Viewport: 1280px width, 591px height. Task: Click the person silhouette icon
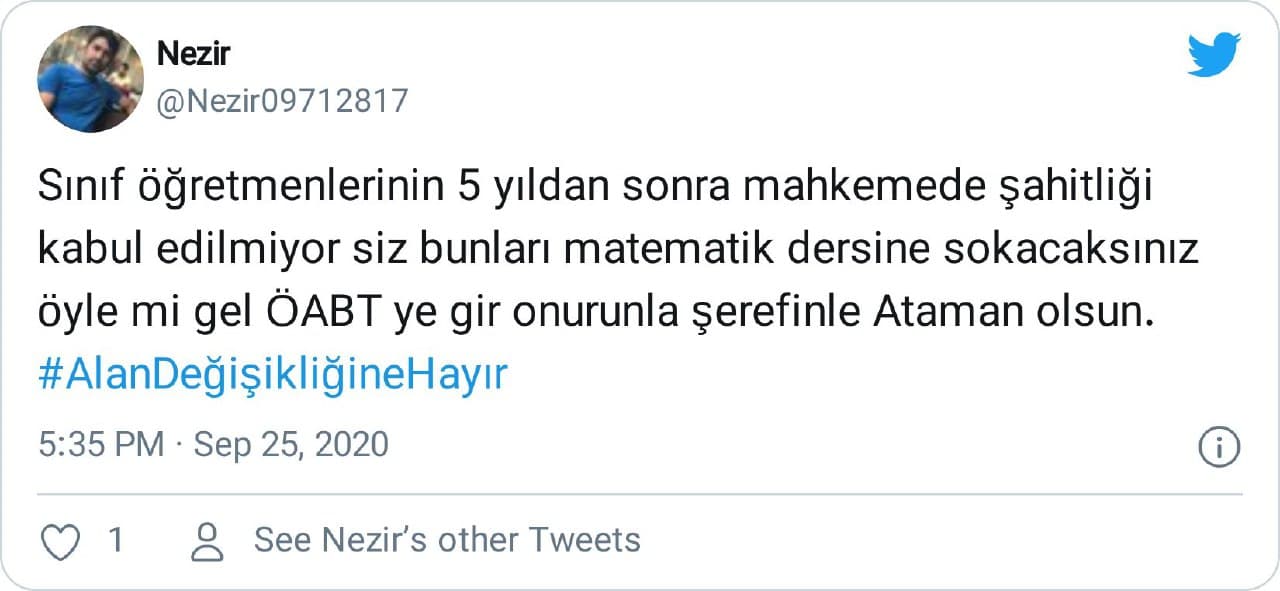[207, 541]
